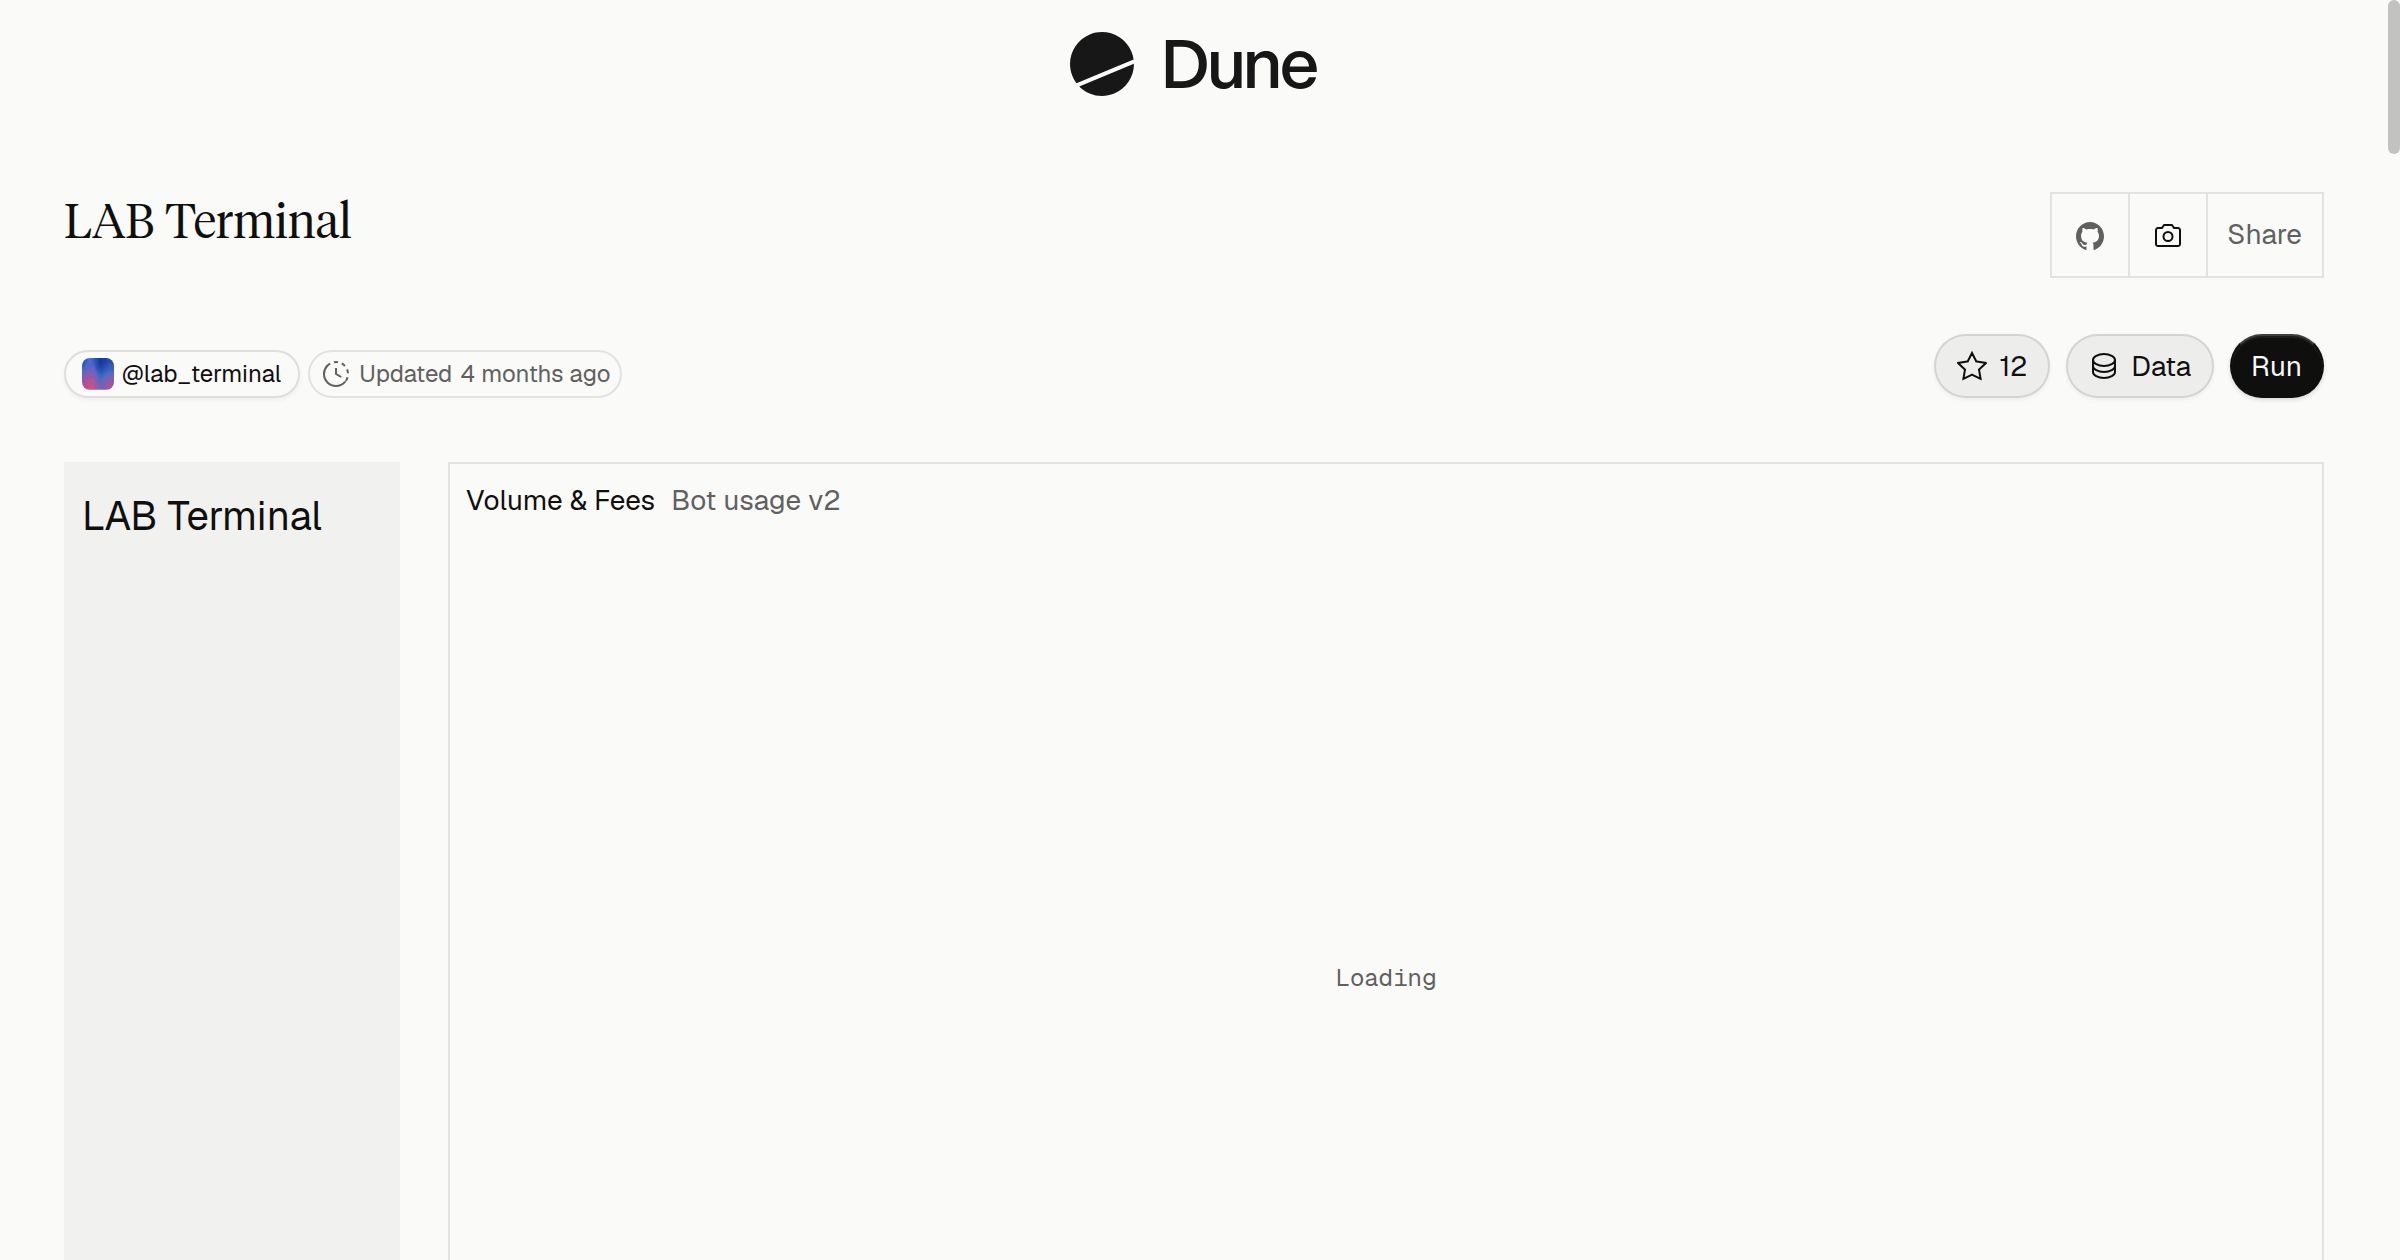Open the Data button
The width and height of the screenshot is (2400, 1260).
pos(2140,366)
